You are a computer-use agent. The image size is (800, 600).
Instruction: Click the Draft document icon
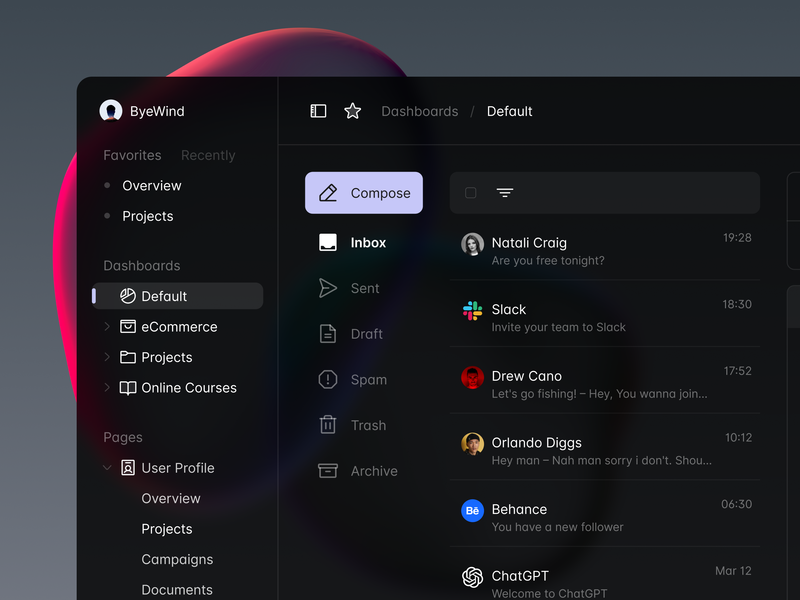click(x=328, y=334)
